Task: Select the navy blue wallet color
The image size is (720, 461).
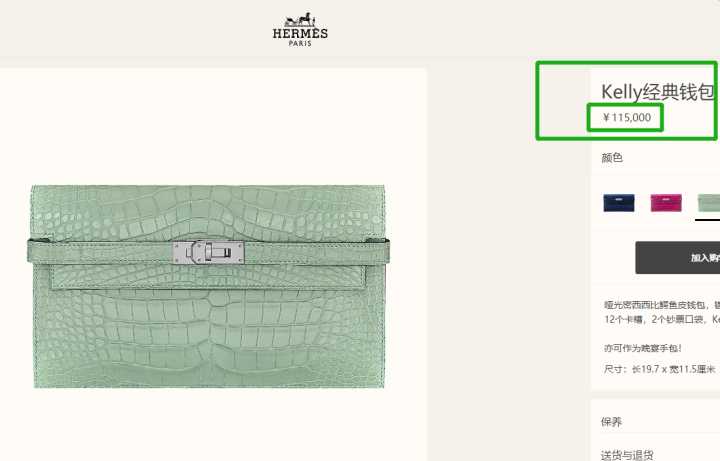Action: point(619,203)
